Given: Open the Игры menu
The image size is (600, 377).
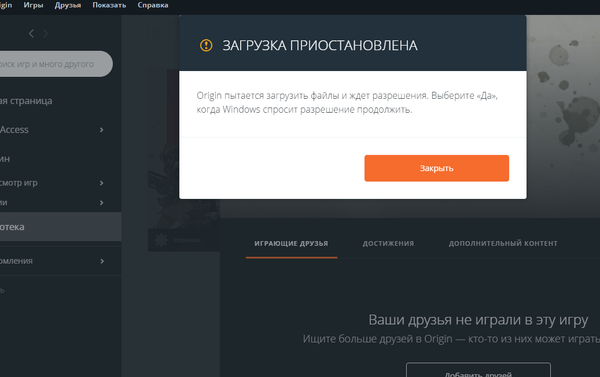Looking at the screenshot, I should point(33,5).
